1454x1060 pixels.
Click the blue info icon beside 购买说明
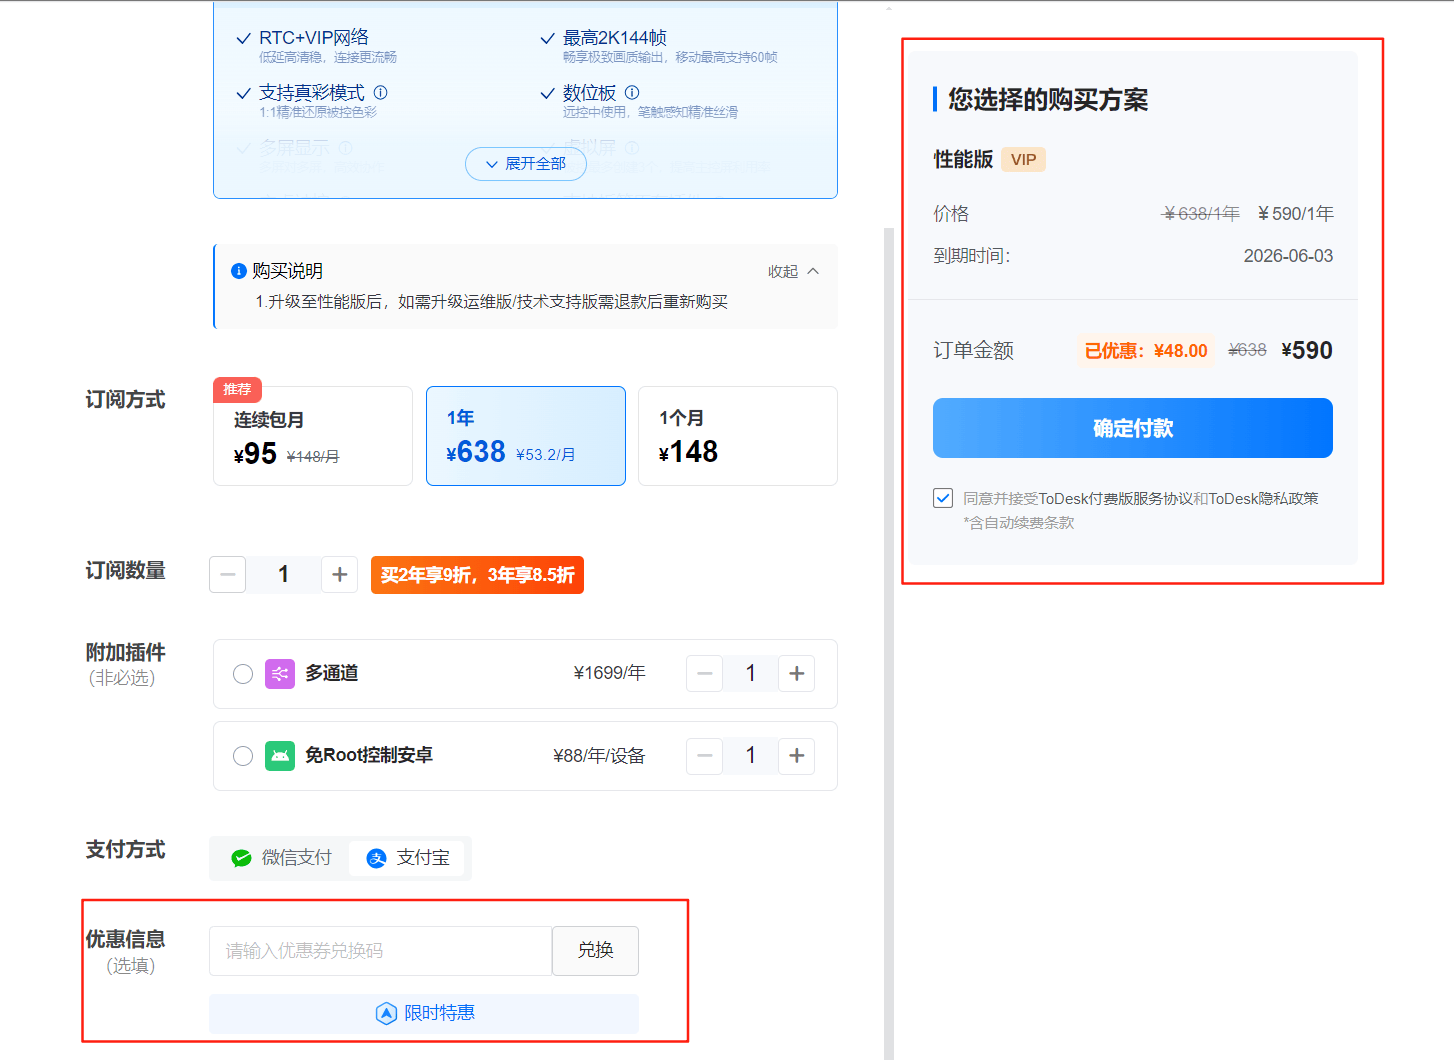click(239, 270)
